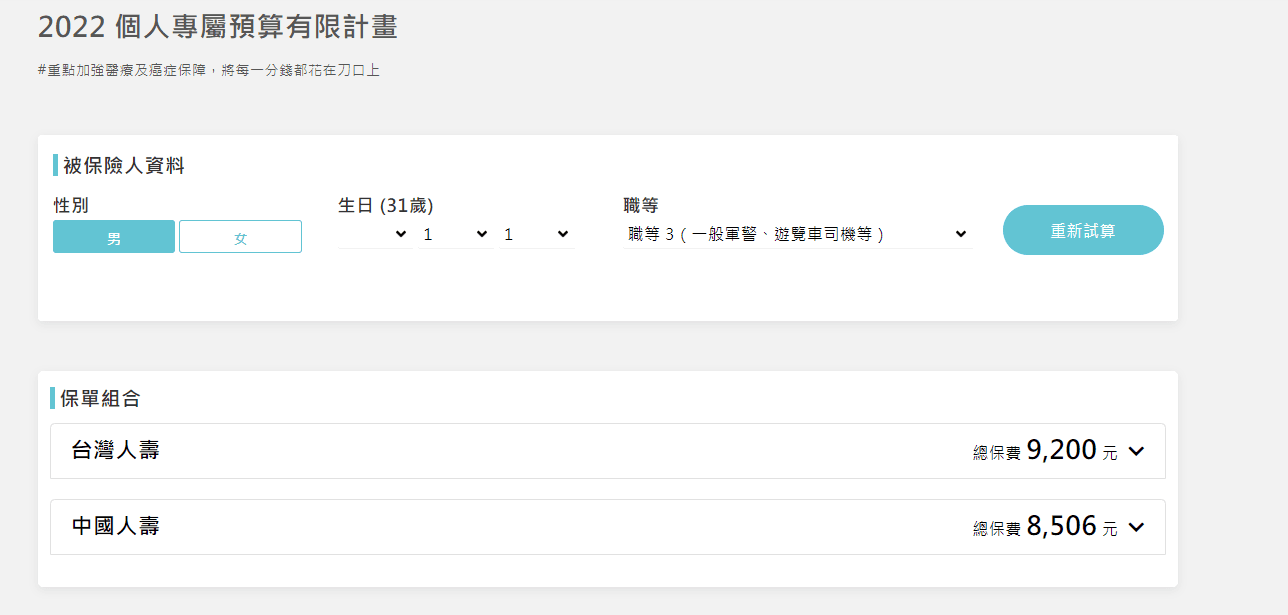Click the 2022 個人專屬預算有限計畫 page title
Image resolution: width=1288 pixels, height=615 pixels.
pos(216,28)
